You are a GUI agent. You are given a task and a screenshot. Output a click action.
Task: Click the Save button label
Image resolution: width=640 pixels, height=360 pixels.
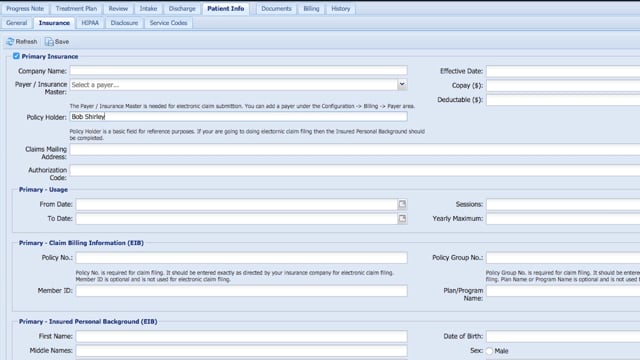(x=62, y=42)
